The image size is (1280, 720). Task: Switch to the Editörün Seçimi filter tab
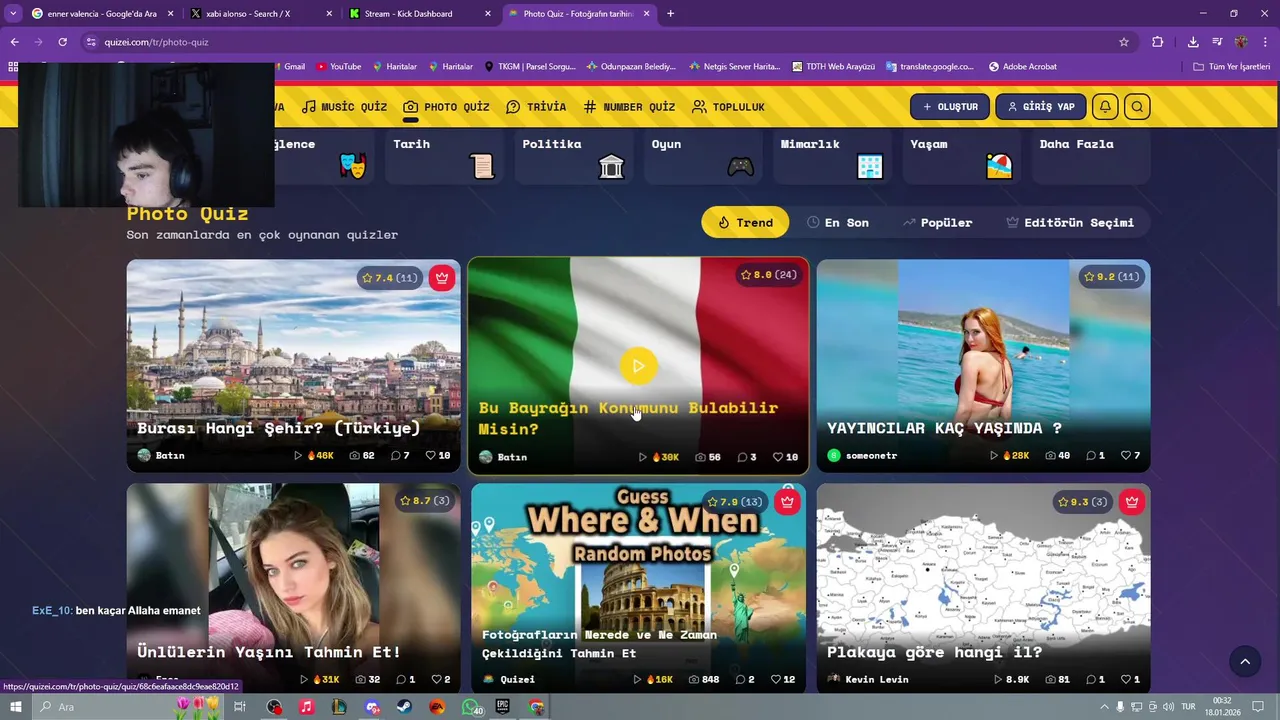[x=1070, y=222]
